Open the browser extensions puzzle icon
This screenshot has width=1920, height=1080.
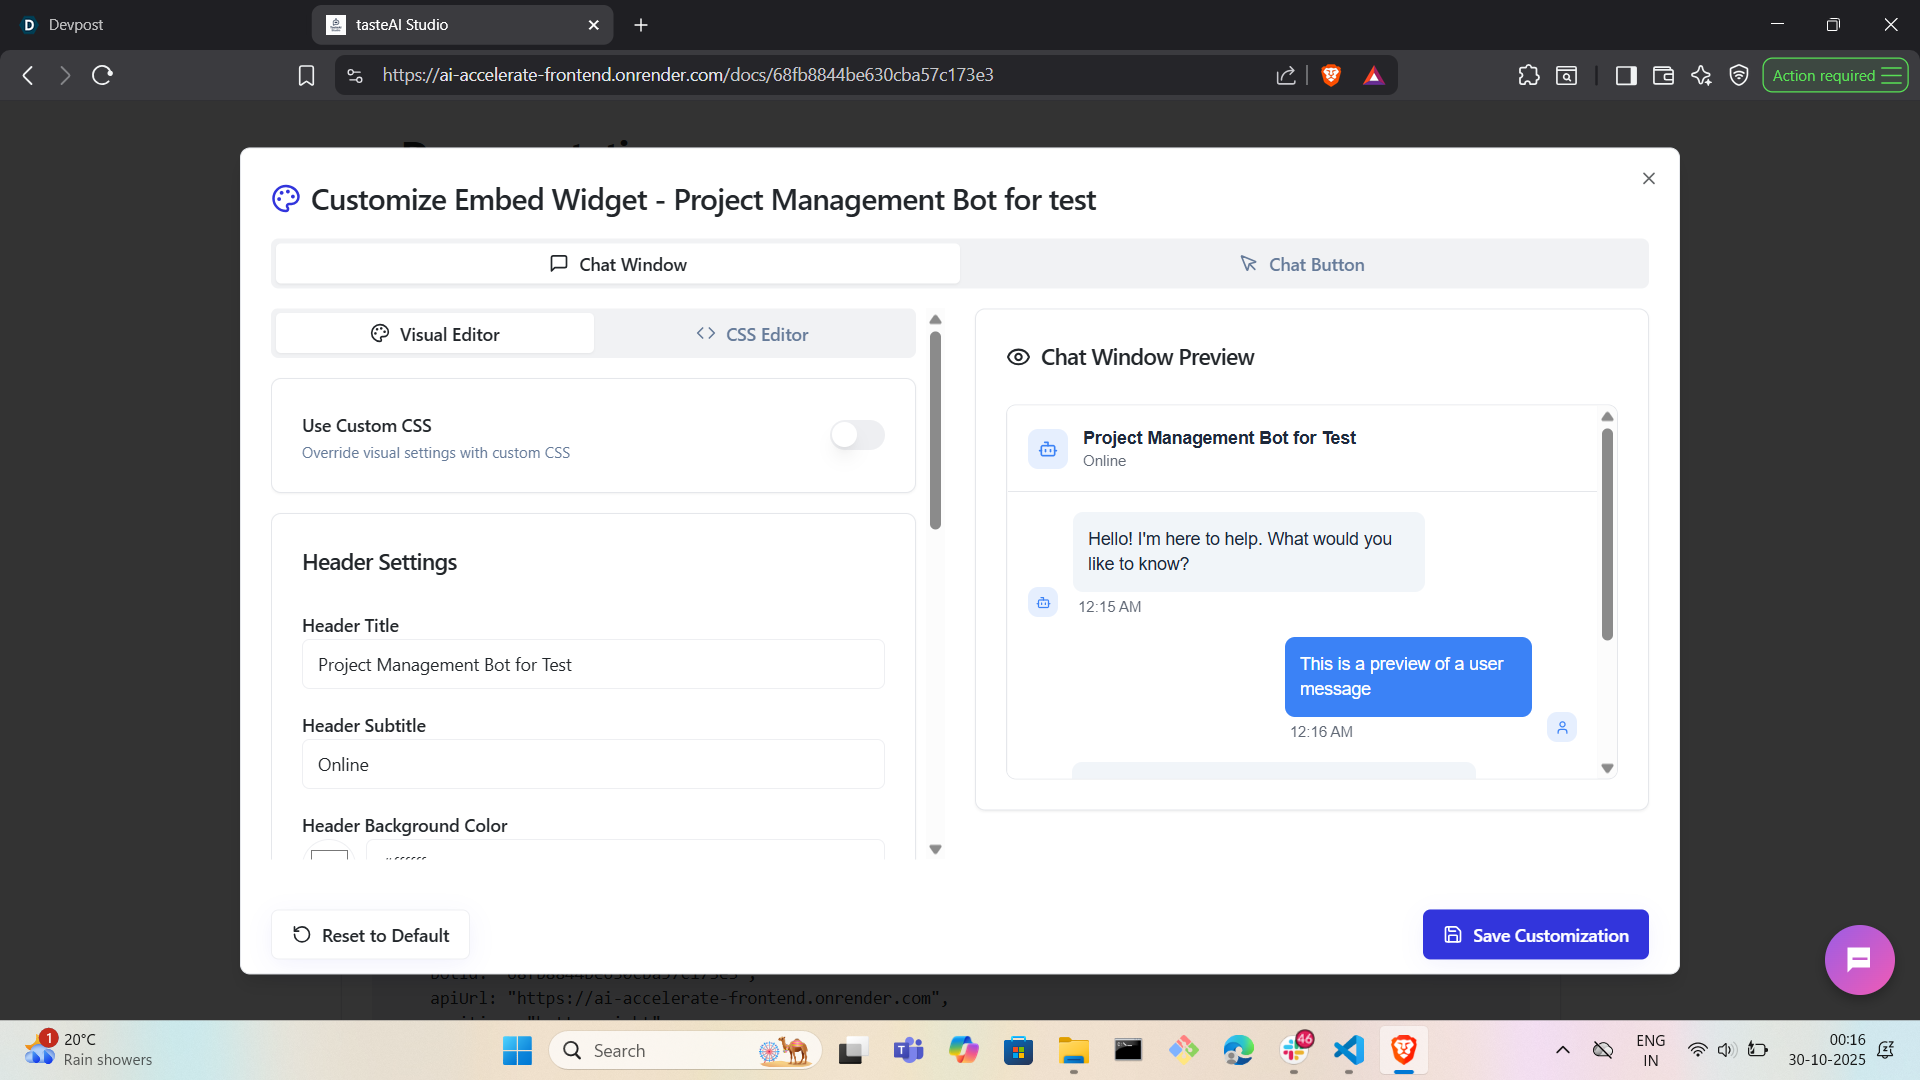point(1528,75)
